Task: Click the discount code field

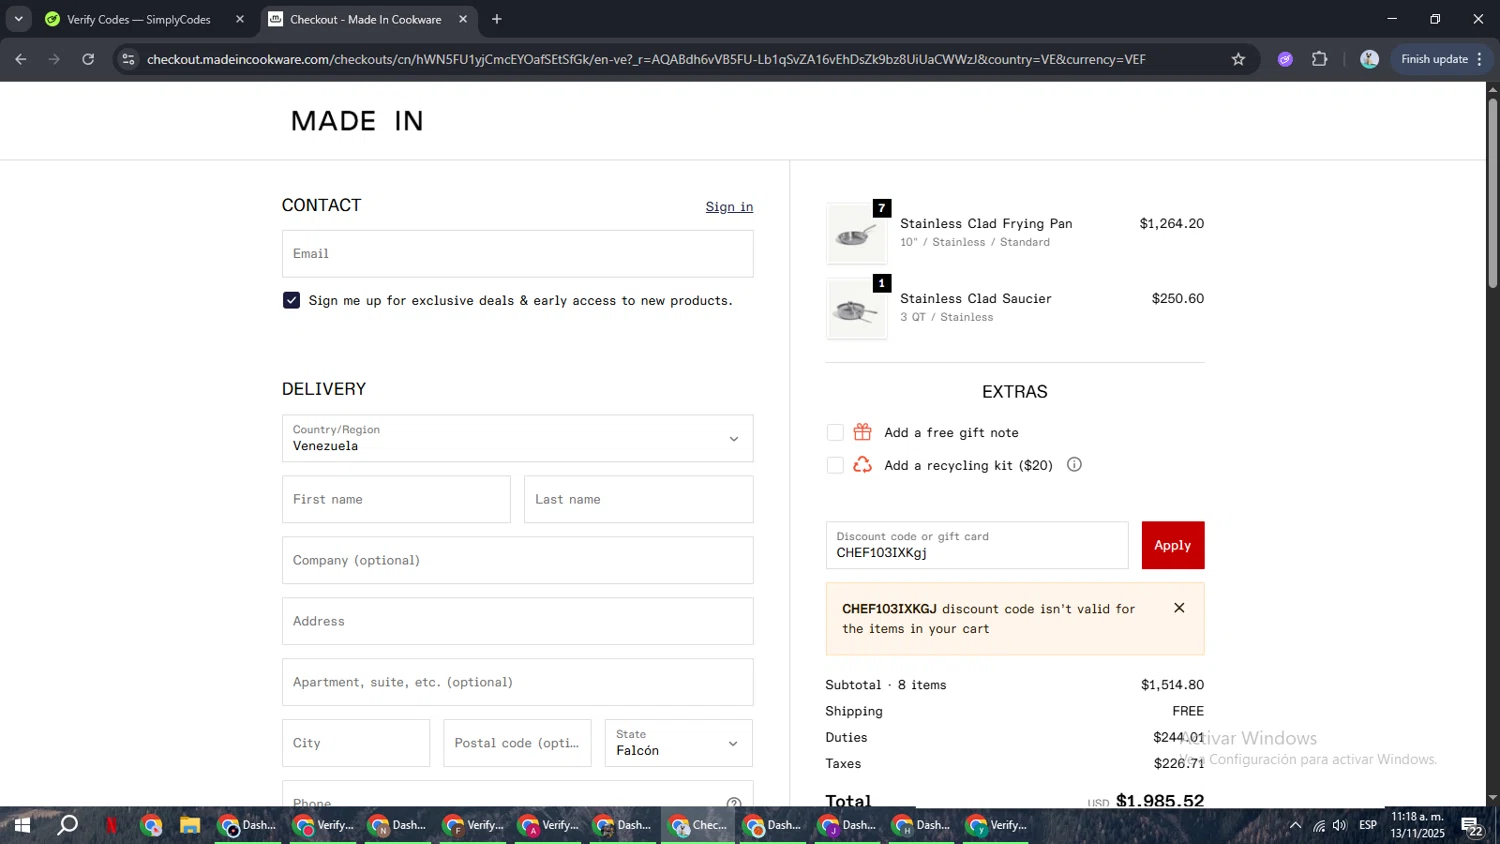Action: tap(977, 545)
